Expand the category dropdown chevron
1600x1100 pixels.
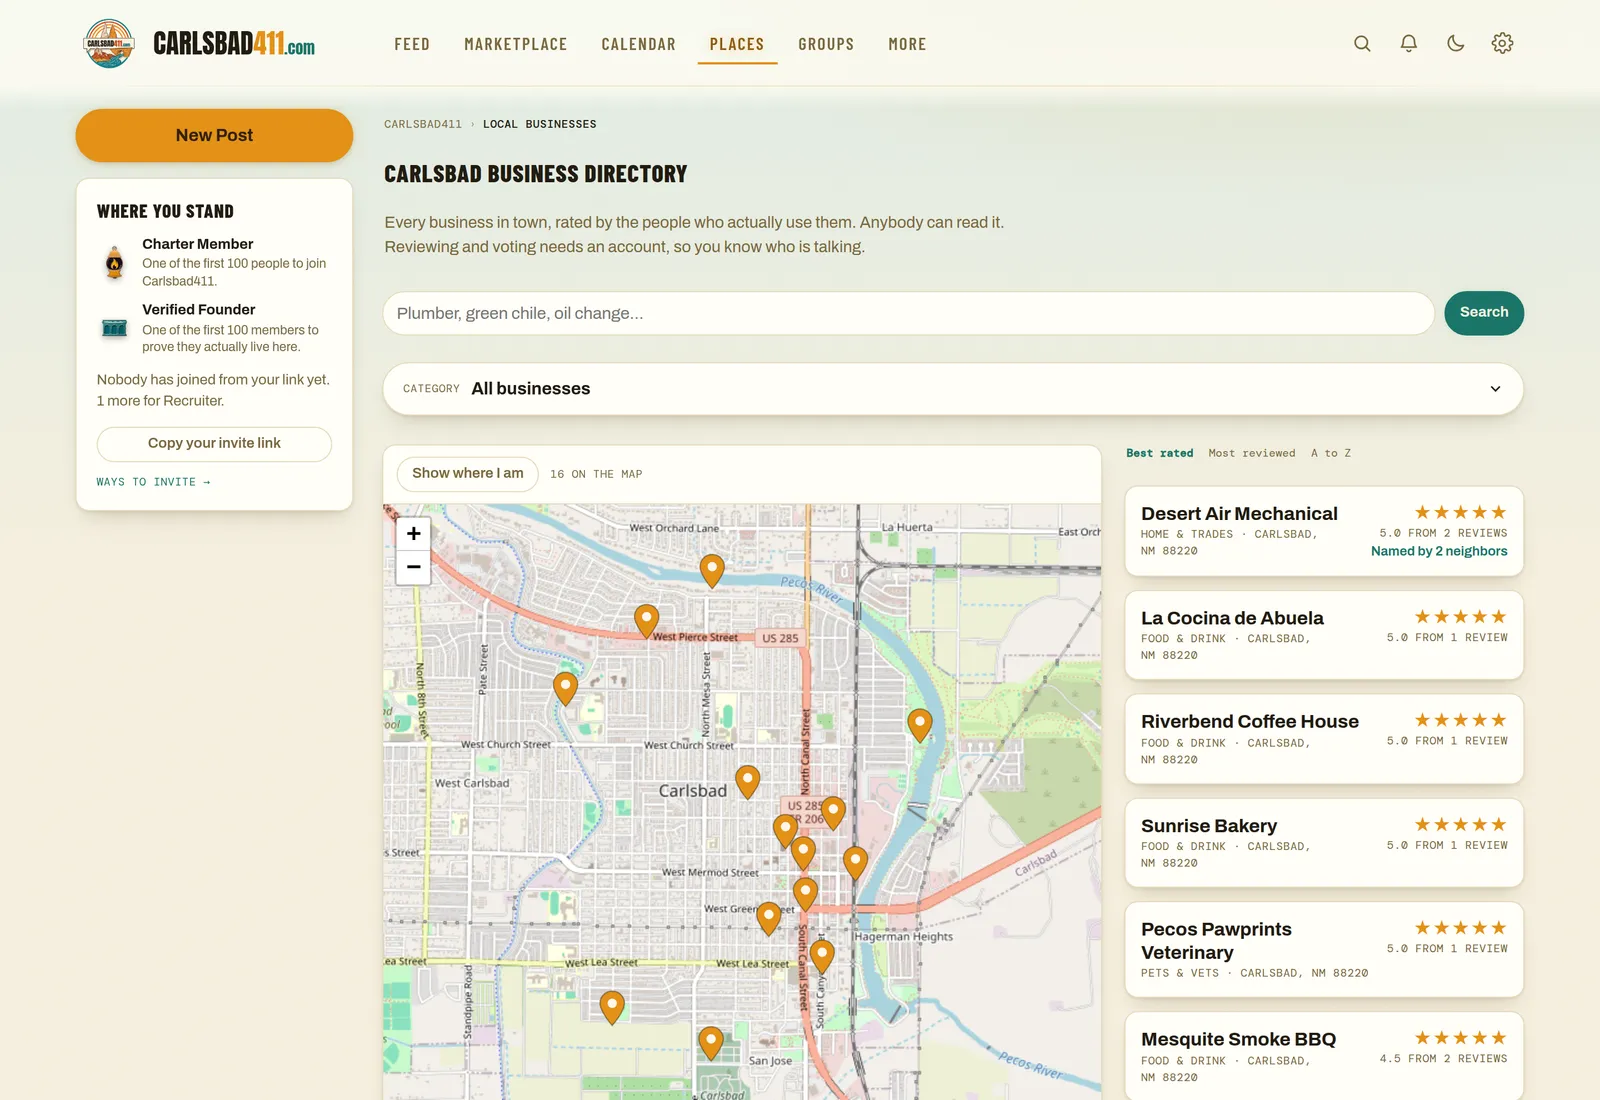click(x=1495, y=389)
